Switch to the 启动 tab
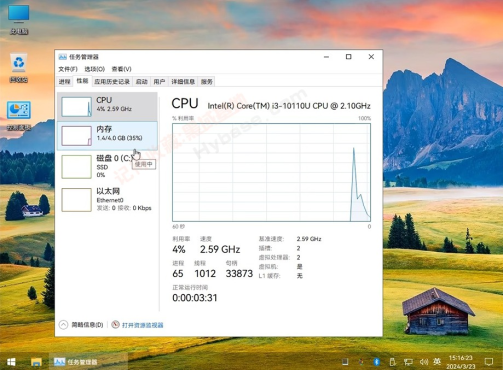503x370 pixels. click(x=142, y=82)
